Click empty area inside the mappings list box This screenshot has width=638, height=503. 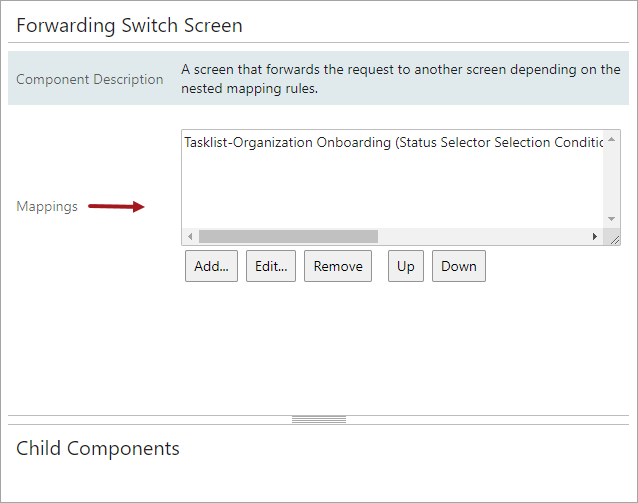(393, 189)
